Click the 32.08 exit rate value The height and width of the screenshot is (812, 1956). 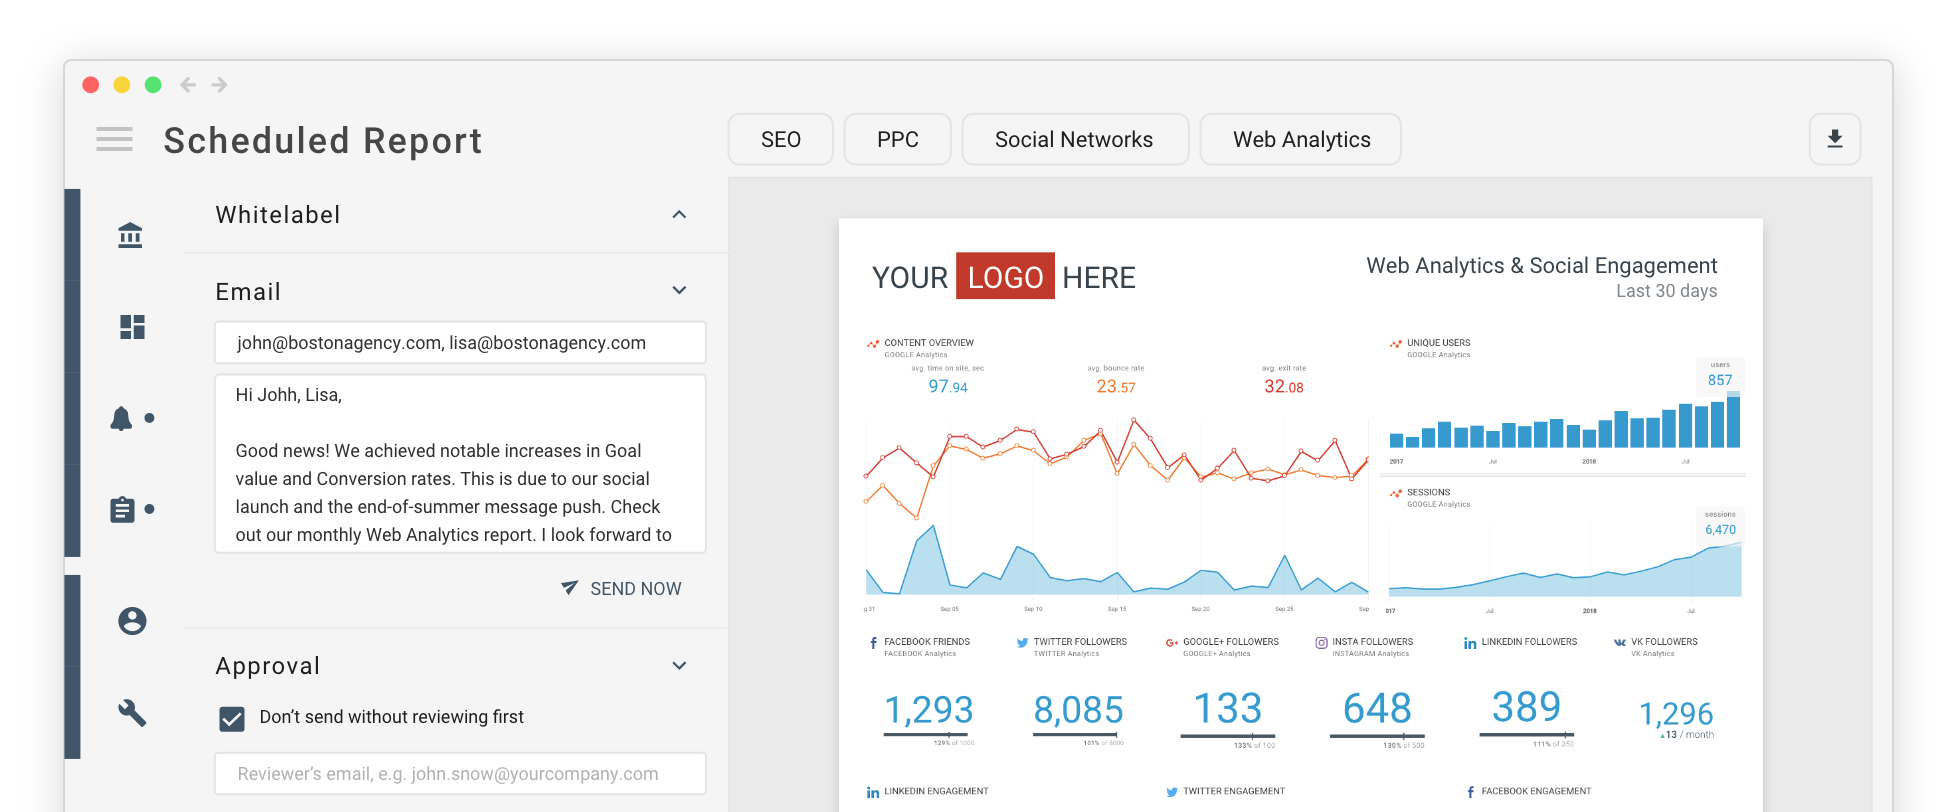[1284, 386]
